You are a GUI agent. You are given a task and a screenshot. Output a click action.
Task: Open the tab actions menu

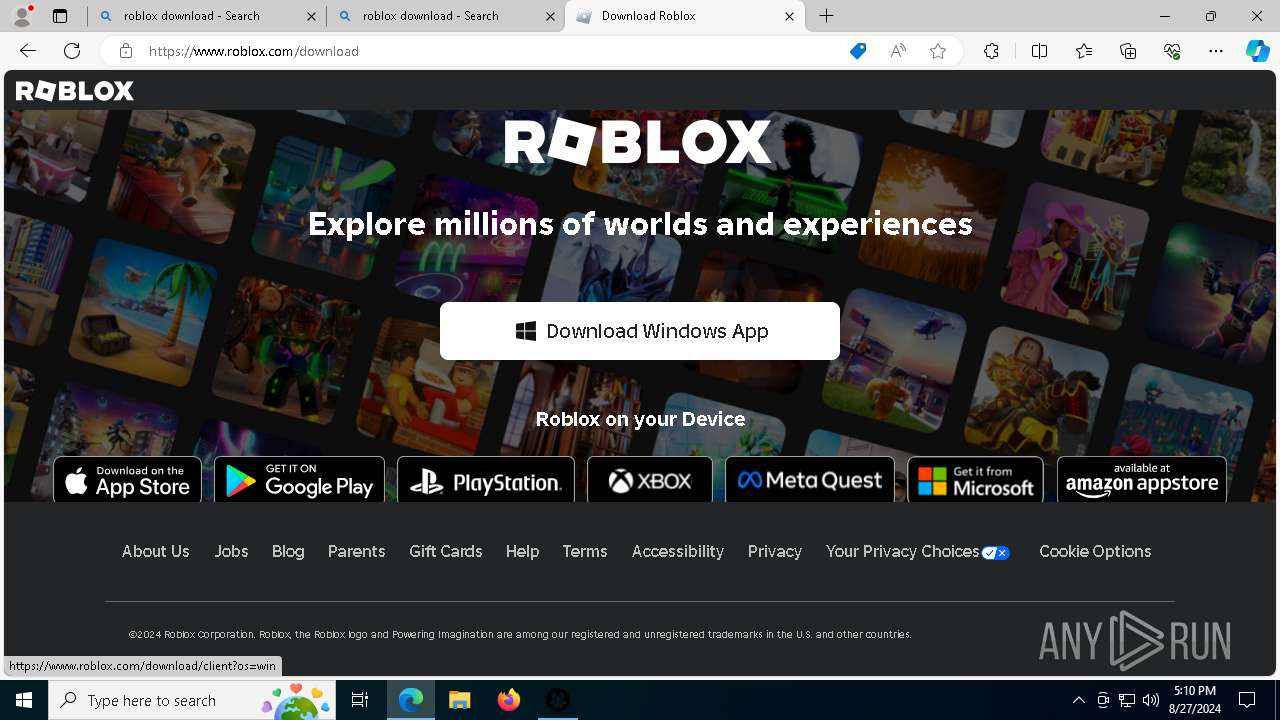point(60,16)
